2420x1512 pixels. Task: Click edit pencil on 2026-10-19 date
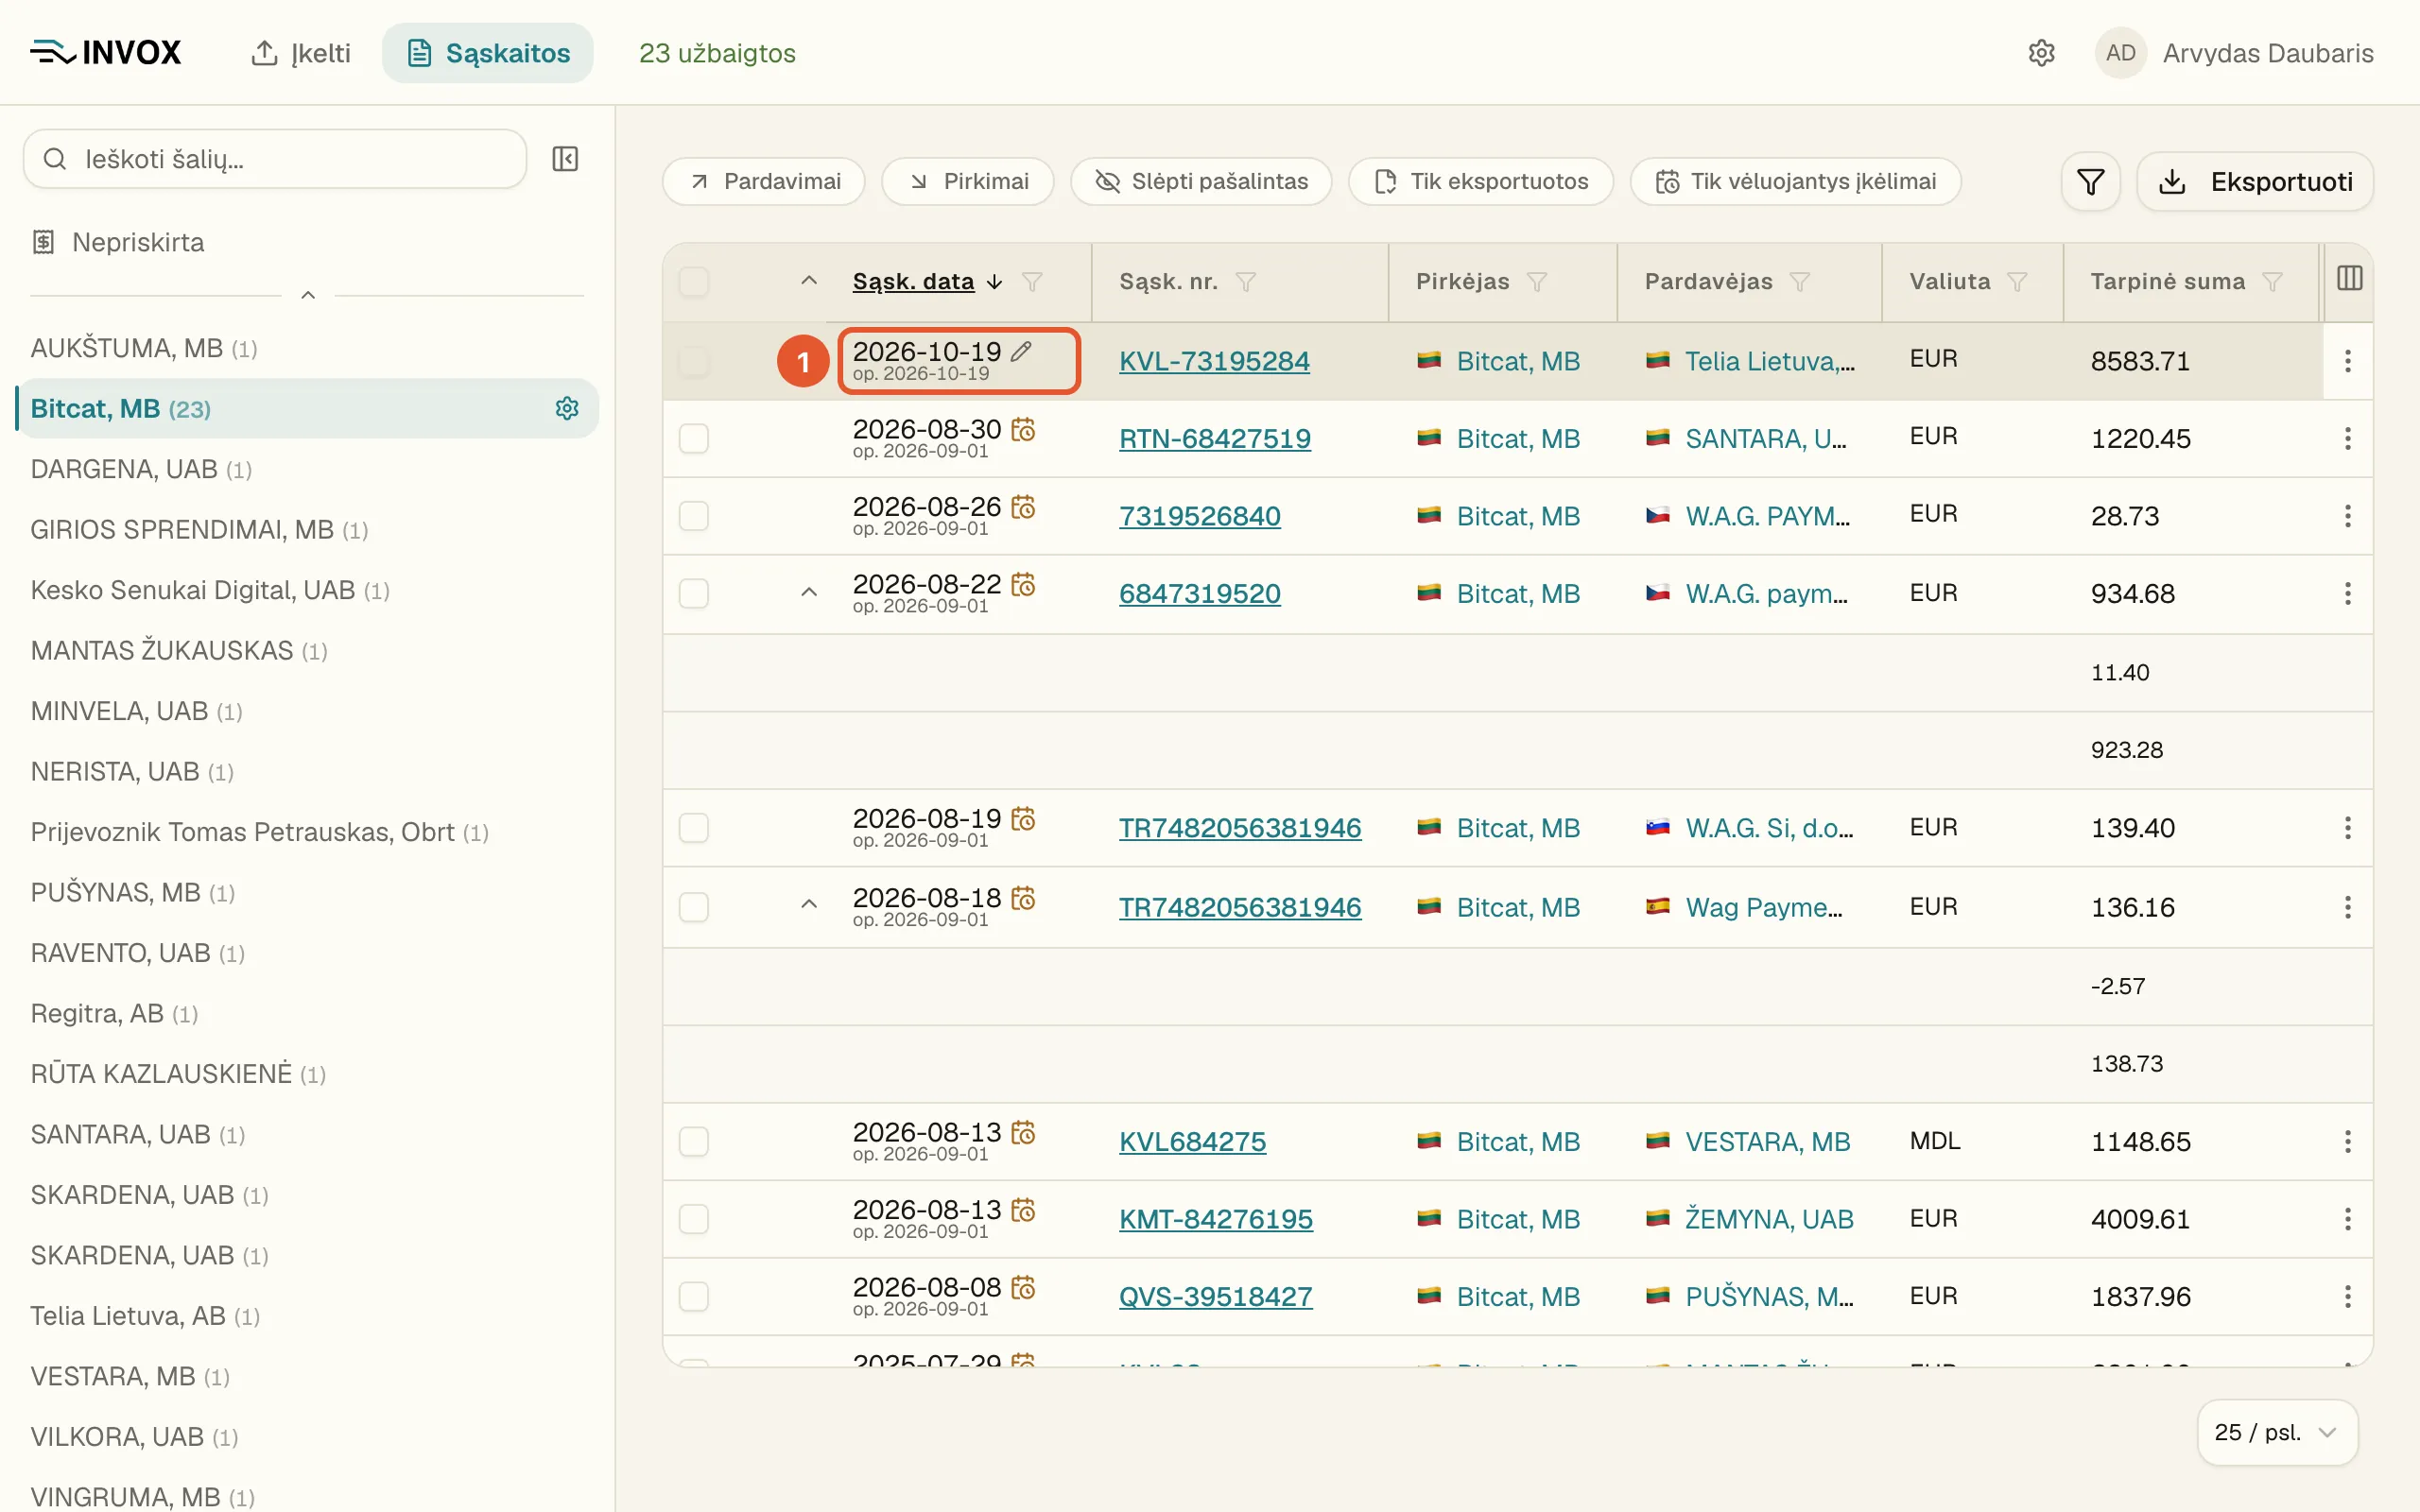(1021, 351)
